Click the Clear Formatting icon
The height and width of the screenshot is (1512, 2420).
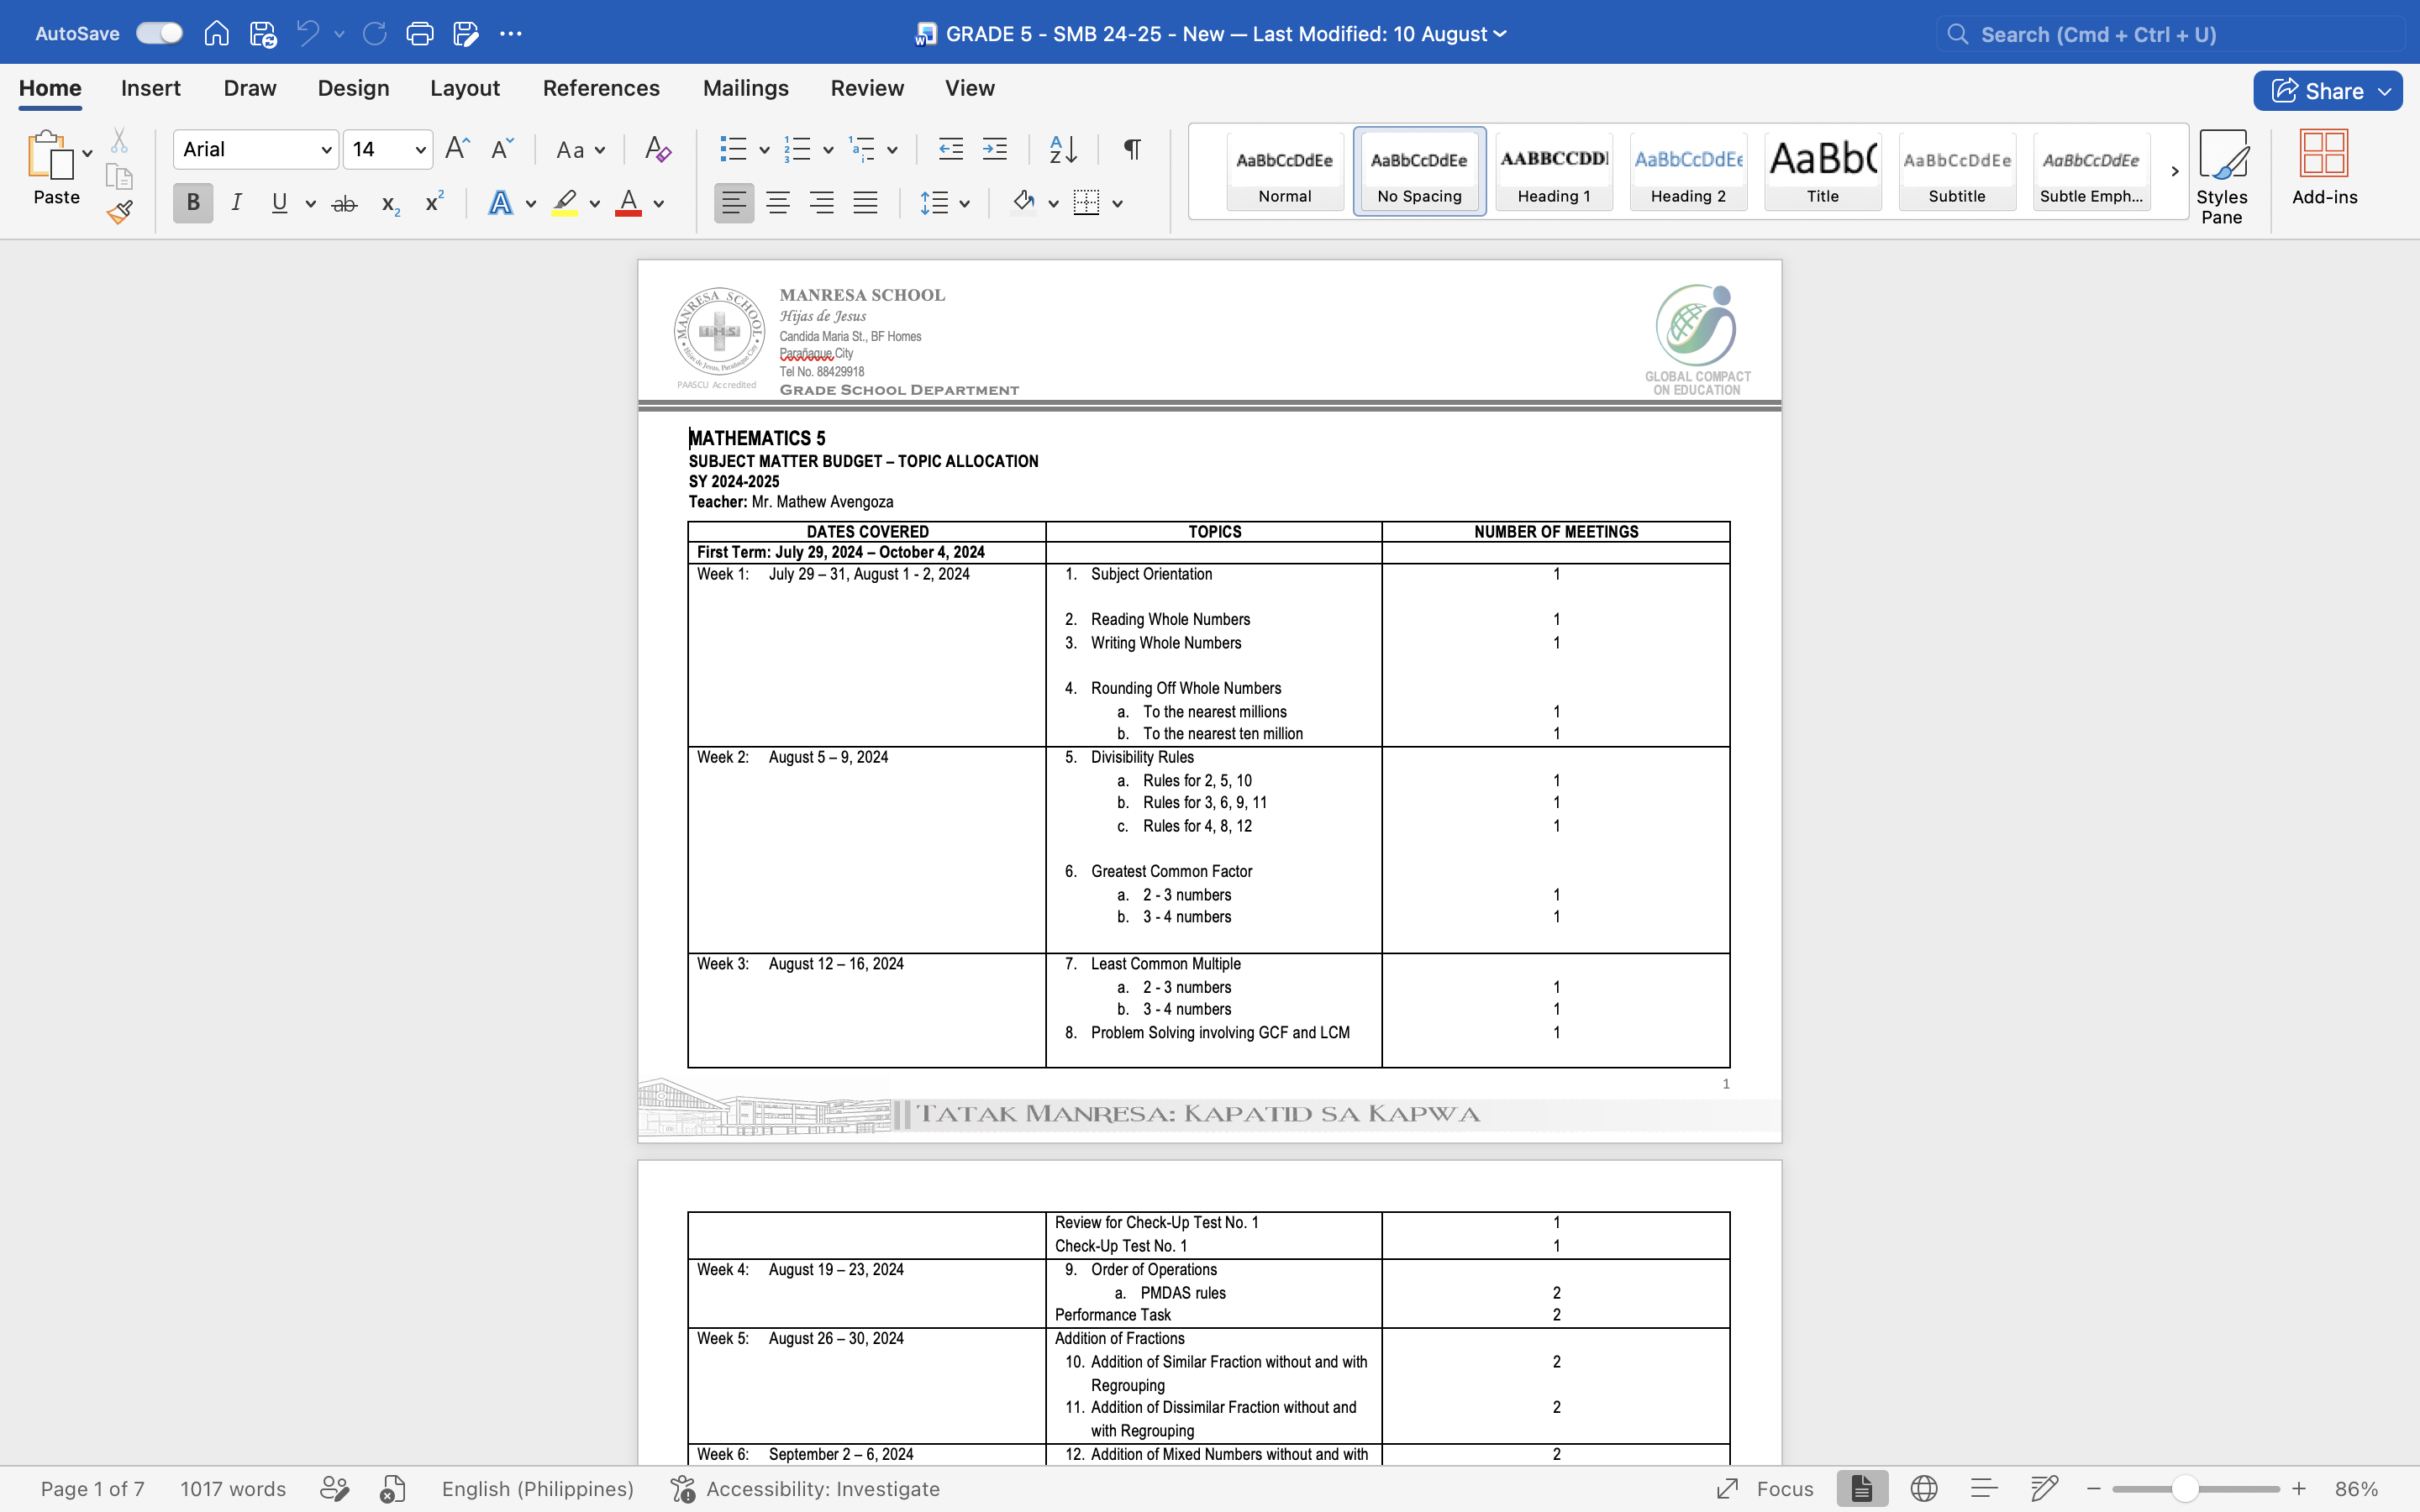[x=657, y=149]
